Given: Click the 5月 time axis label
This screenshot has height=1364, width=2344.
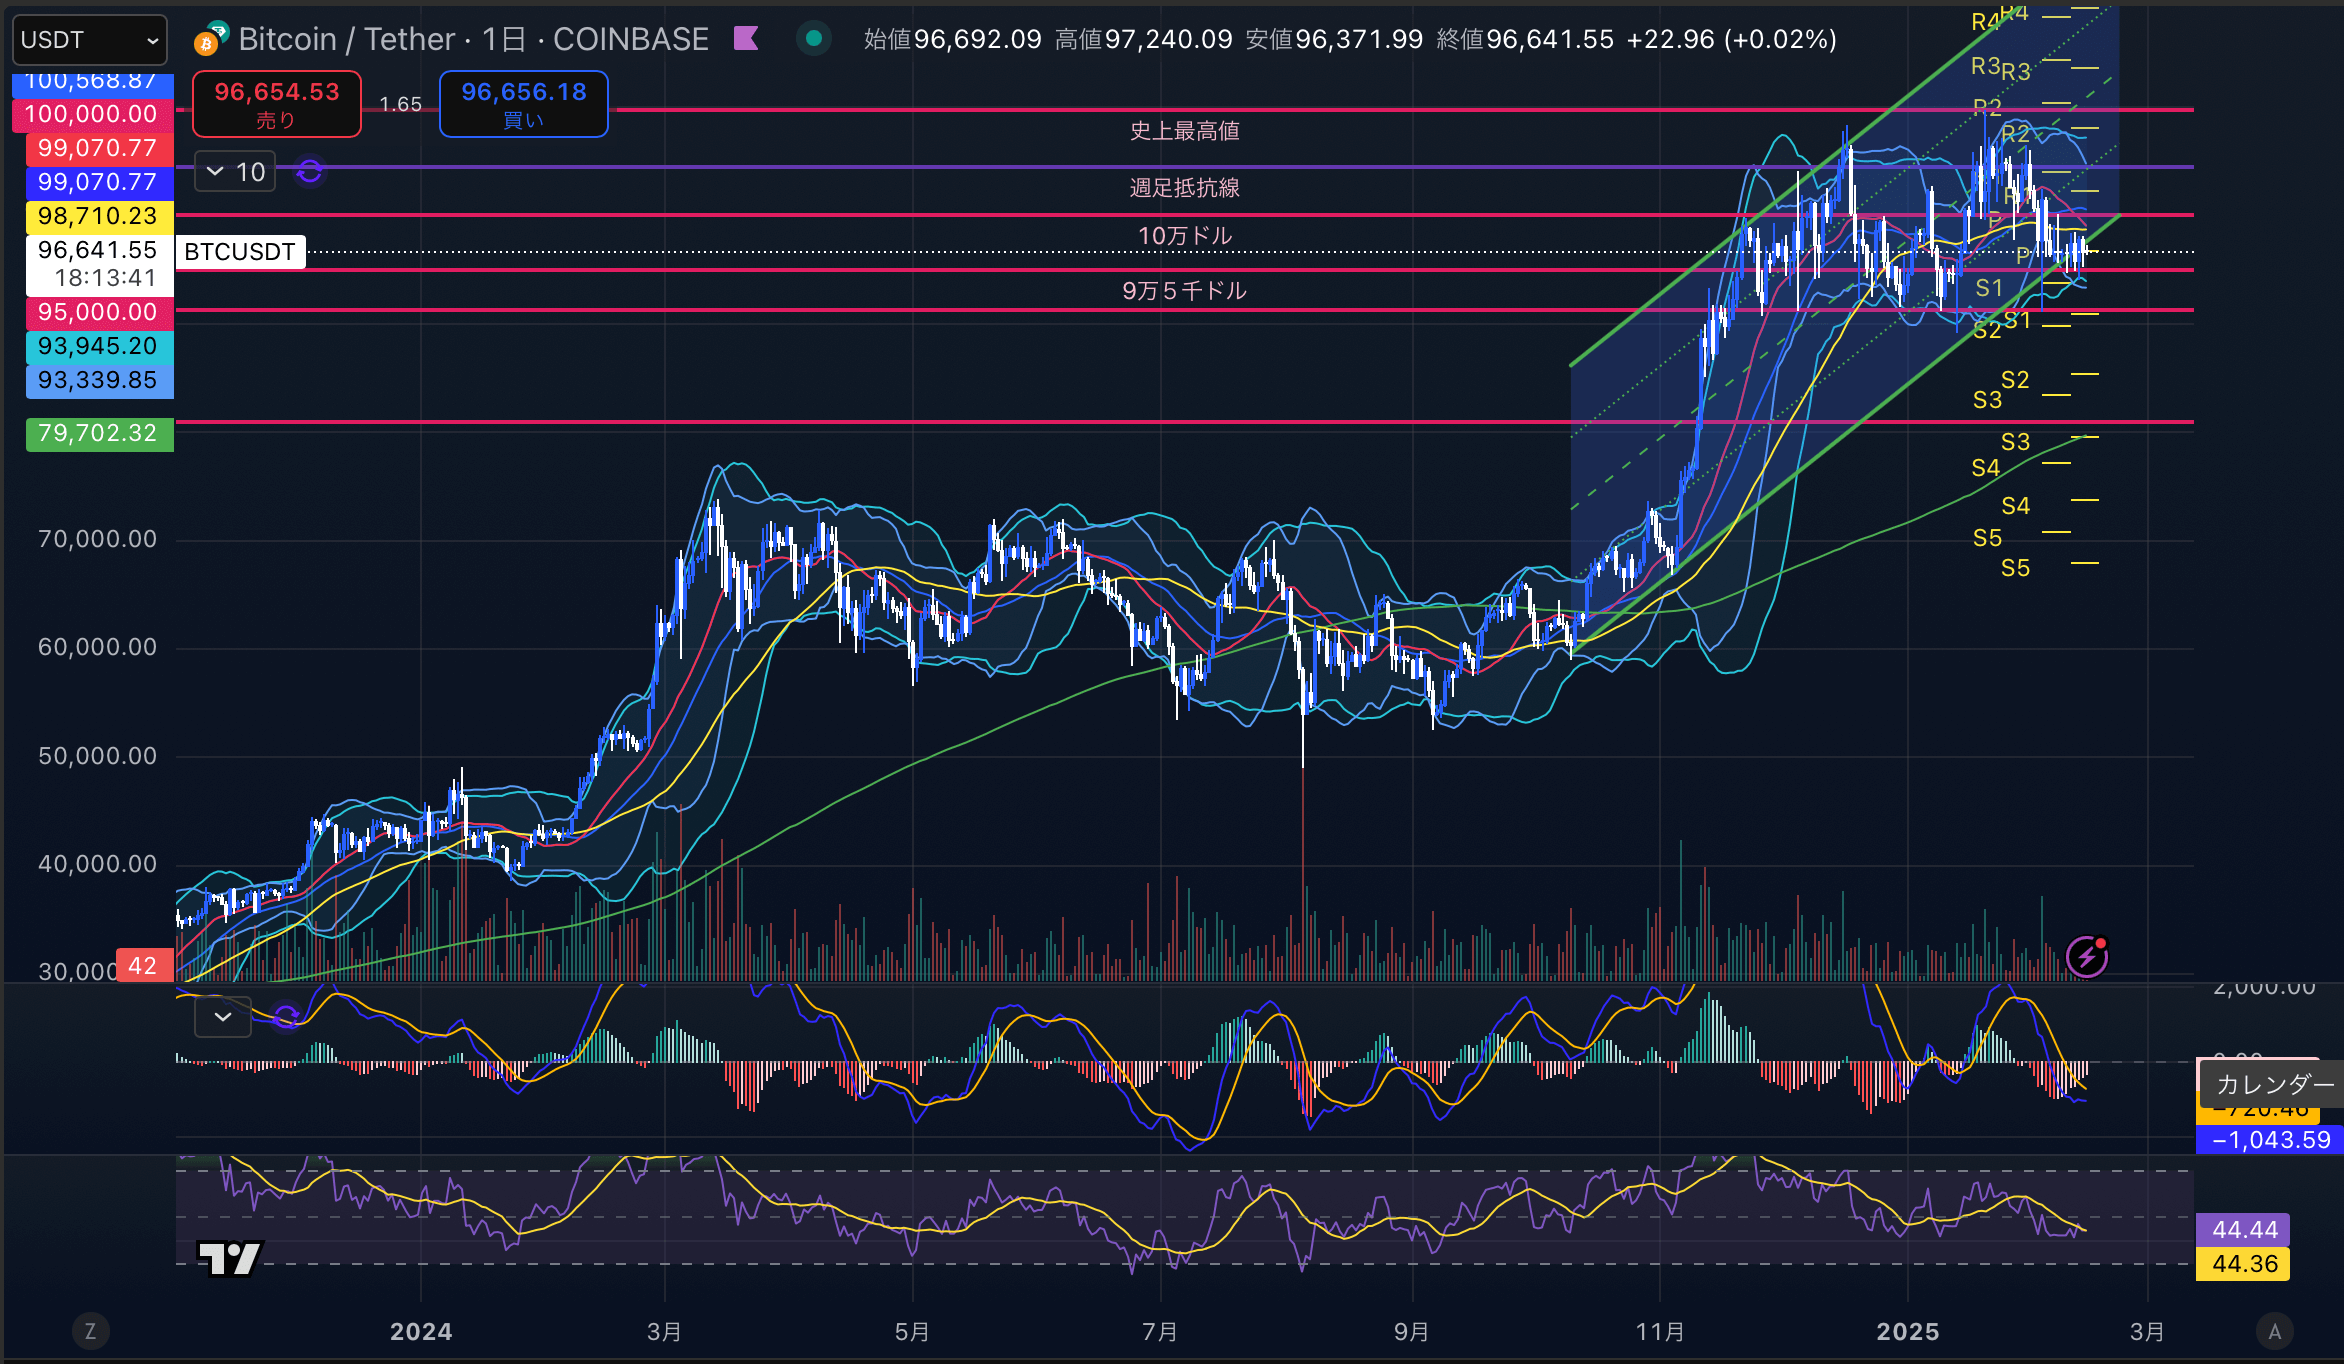Looking at the screenshot, I should pos(912,1332).
